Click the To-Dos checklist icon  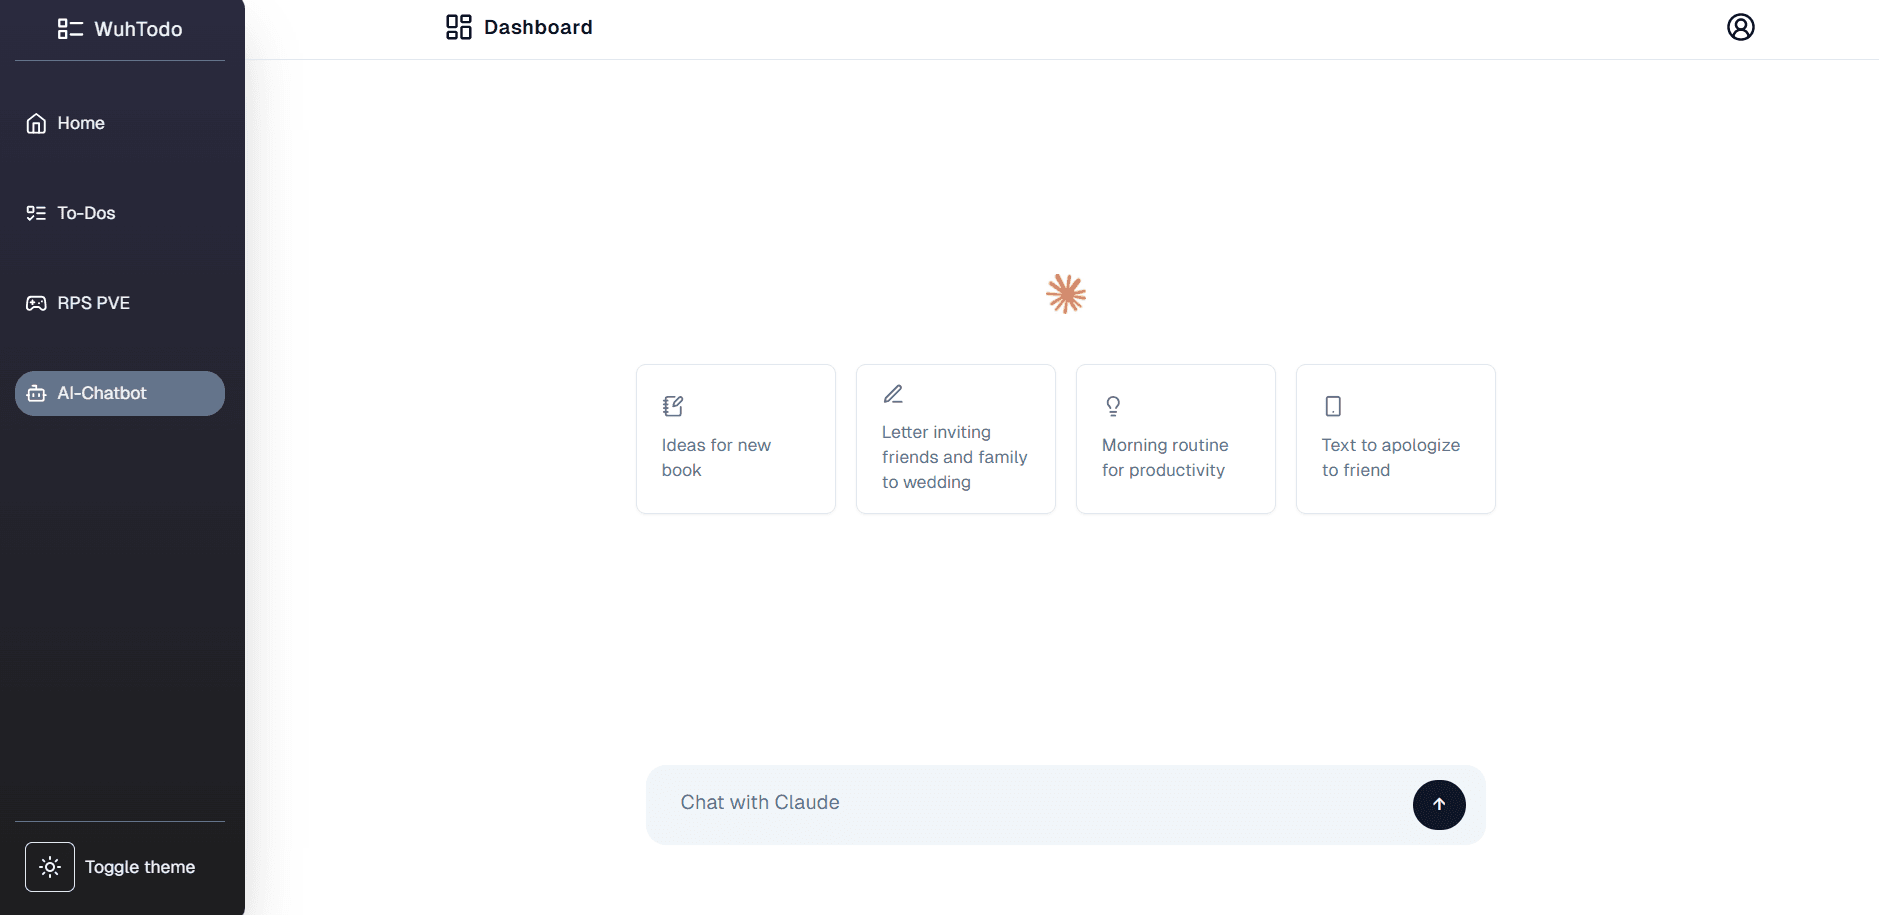[x=36, y=213]
